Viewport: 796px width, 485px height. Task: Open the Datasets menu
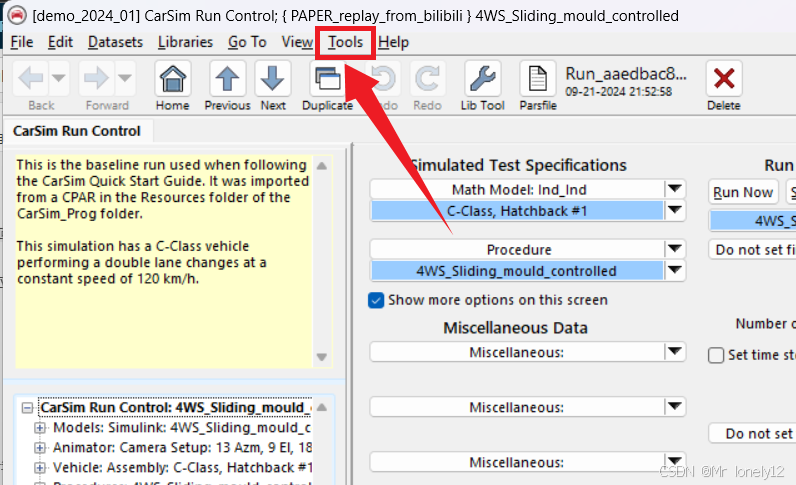tap(115, 42)
